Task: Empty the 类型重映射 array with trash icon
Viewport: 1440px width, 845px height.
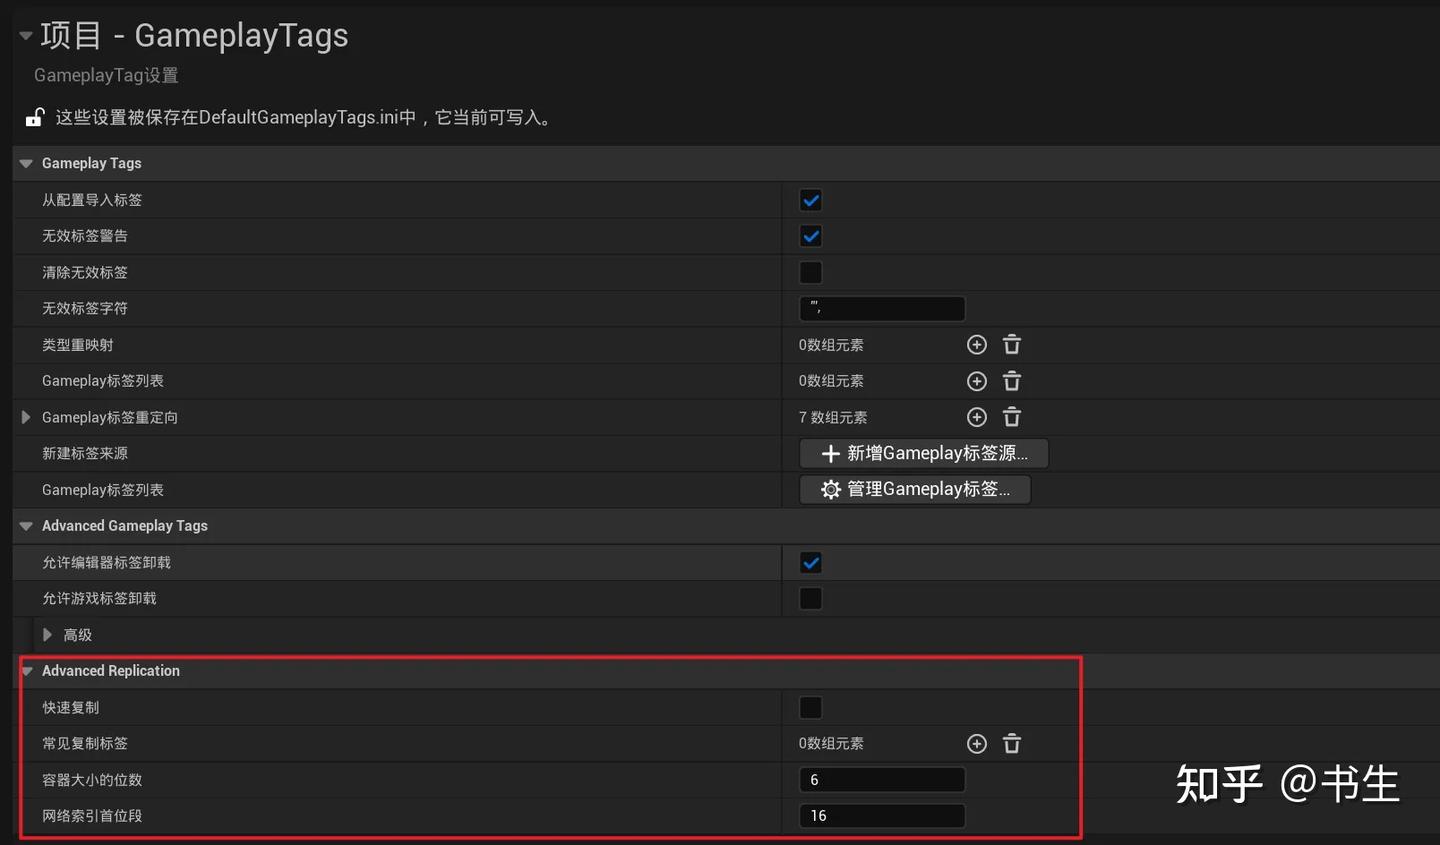Action: coord(1012,345)
